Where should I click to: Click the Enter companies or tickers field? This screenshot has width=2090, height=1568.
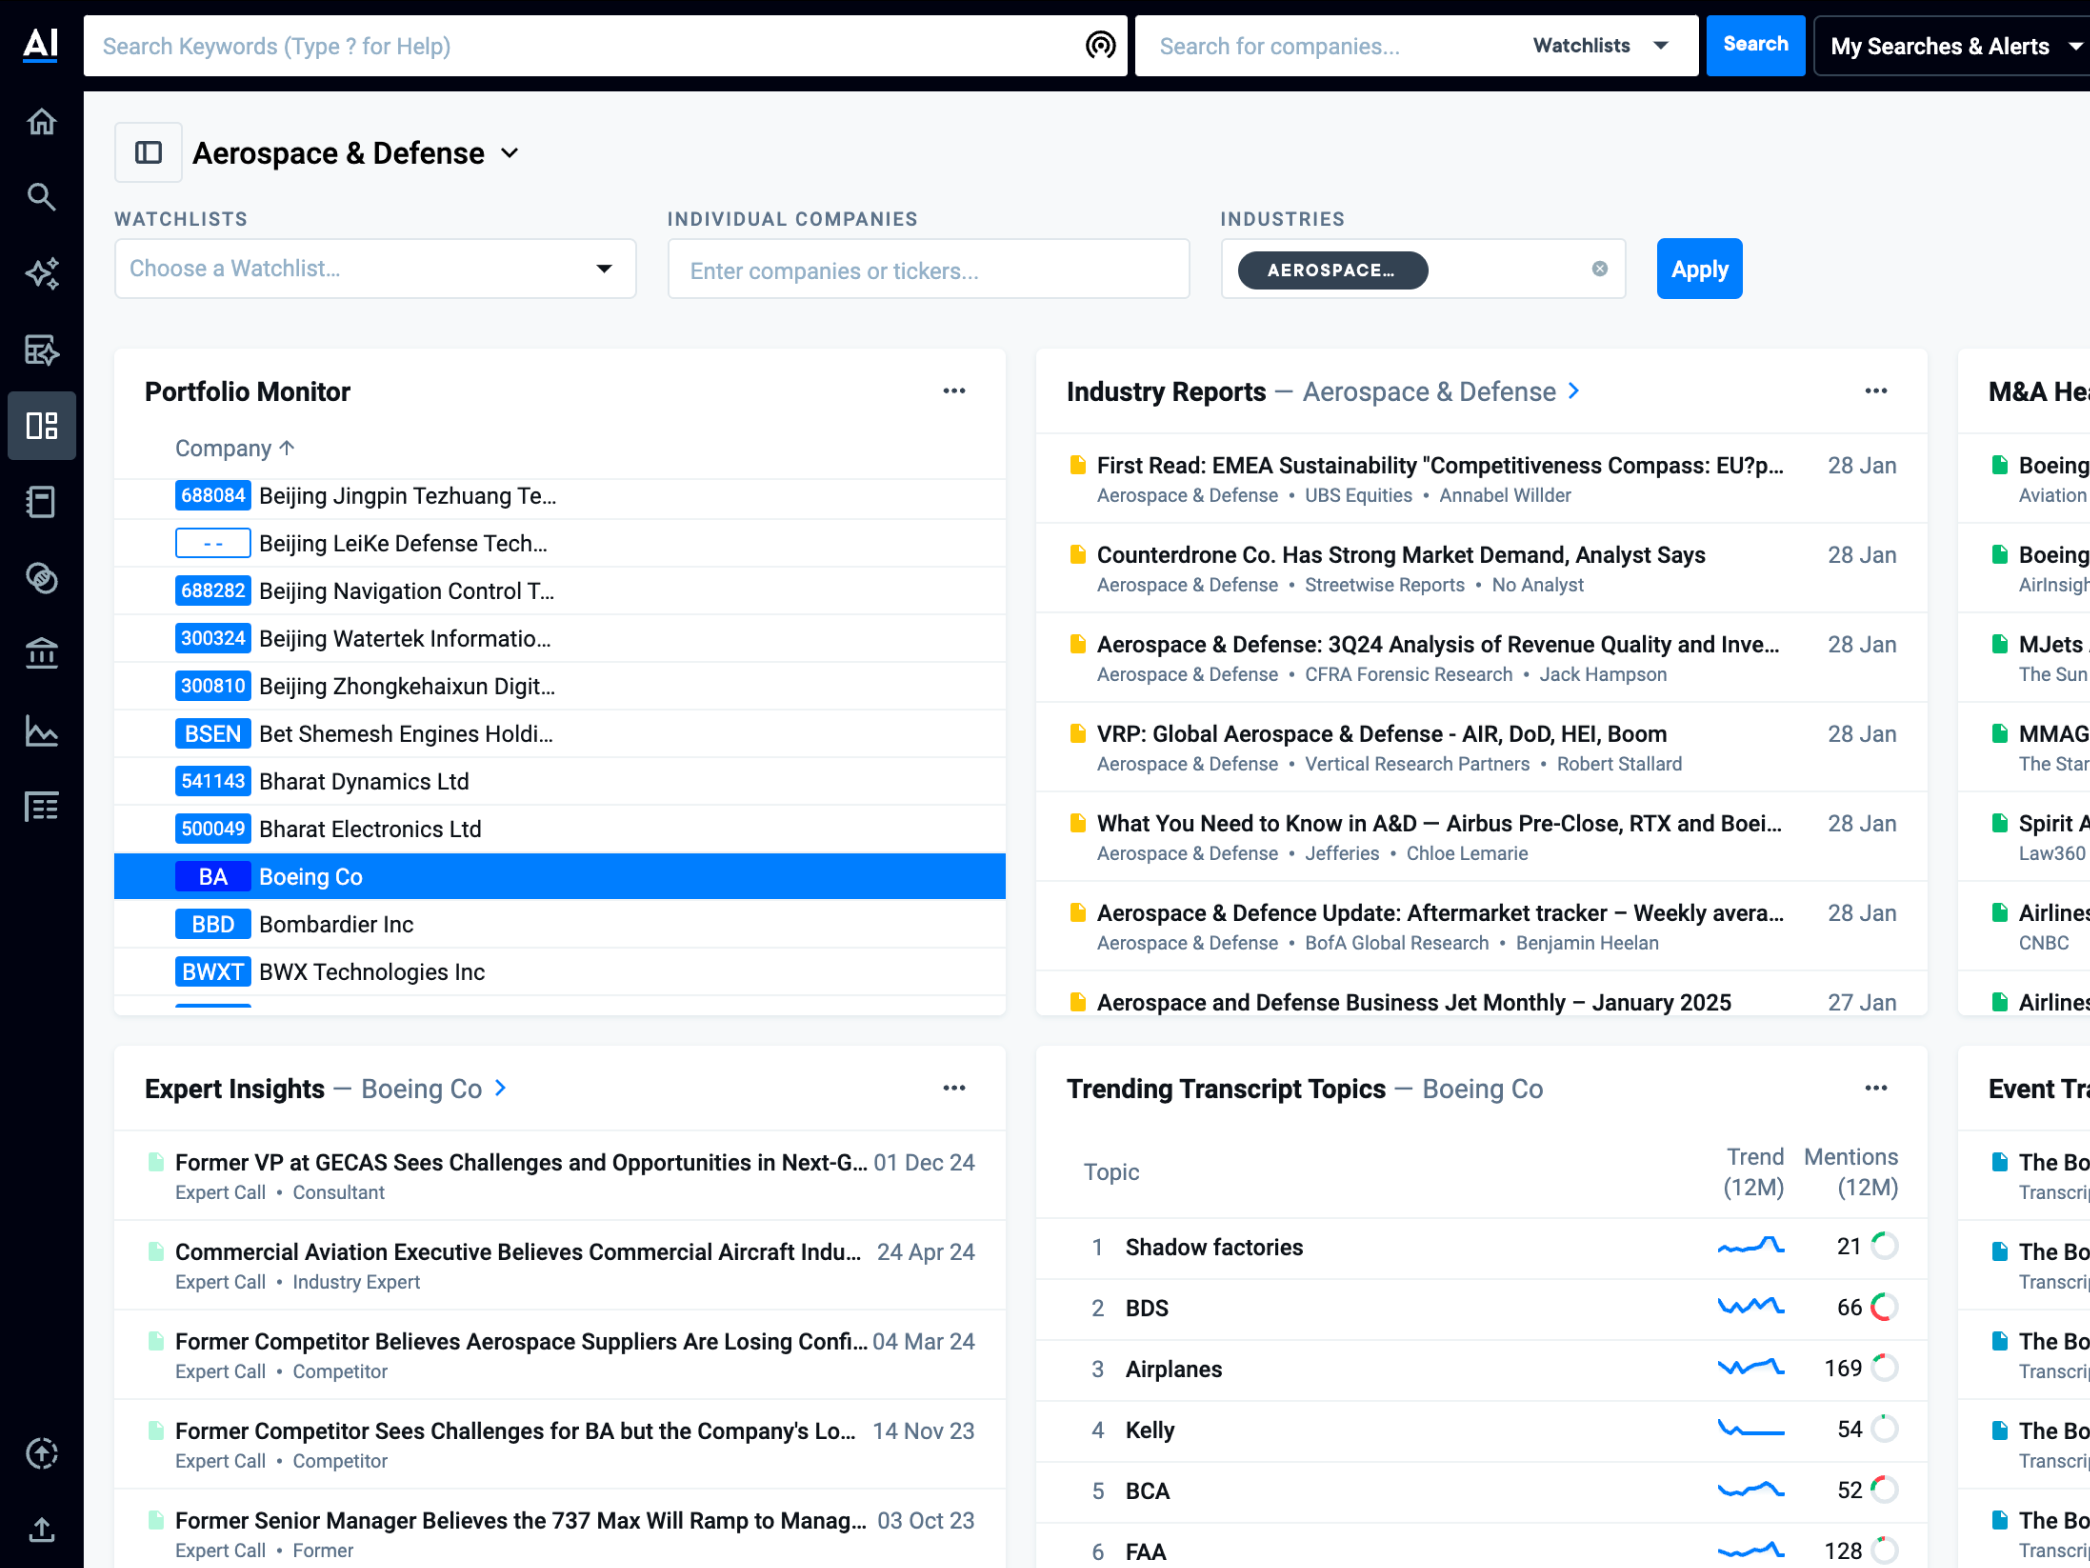pyautogui.click(x=928, y=269)
